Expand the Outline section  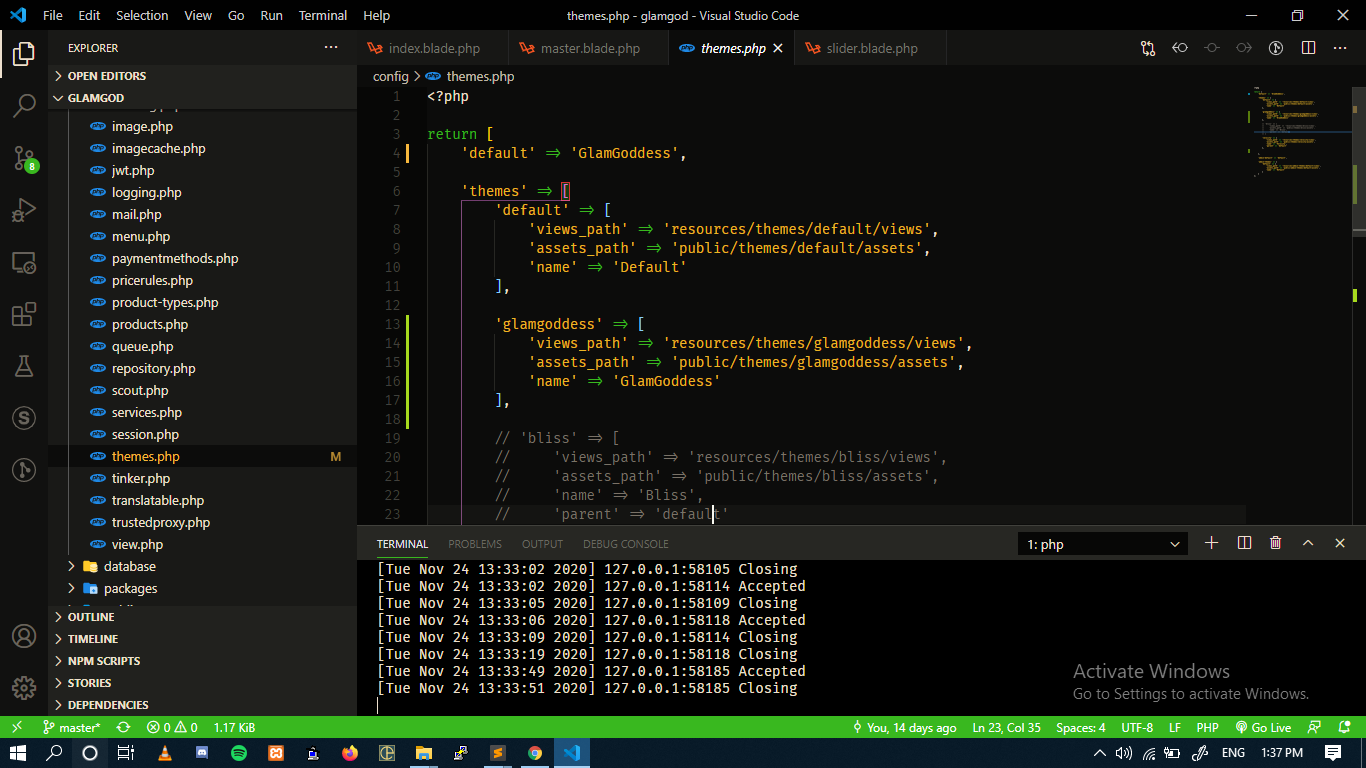(202, 617)
